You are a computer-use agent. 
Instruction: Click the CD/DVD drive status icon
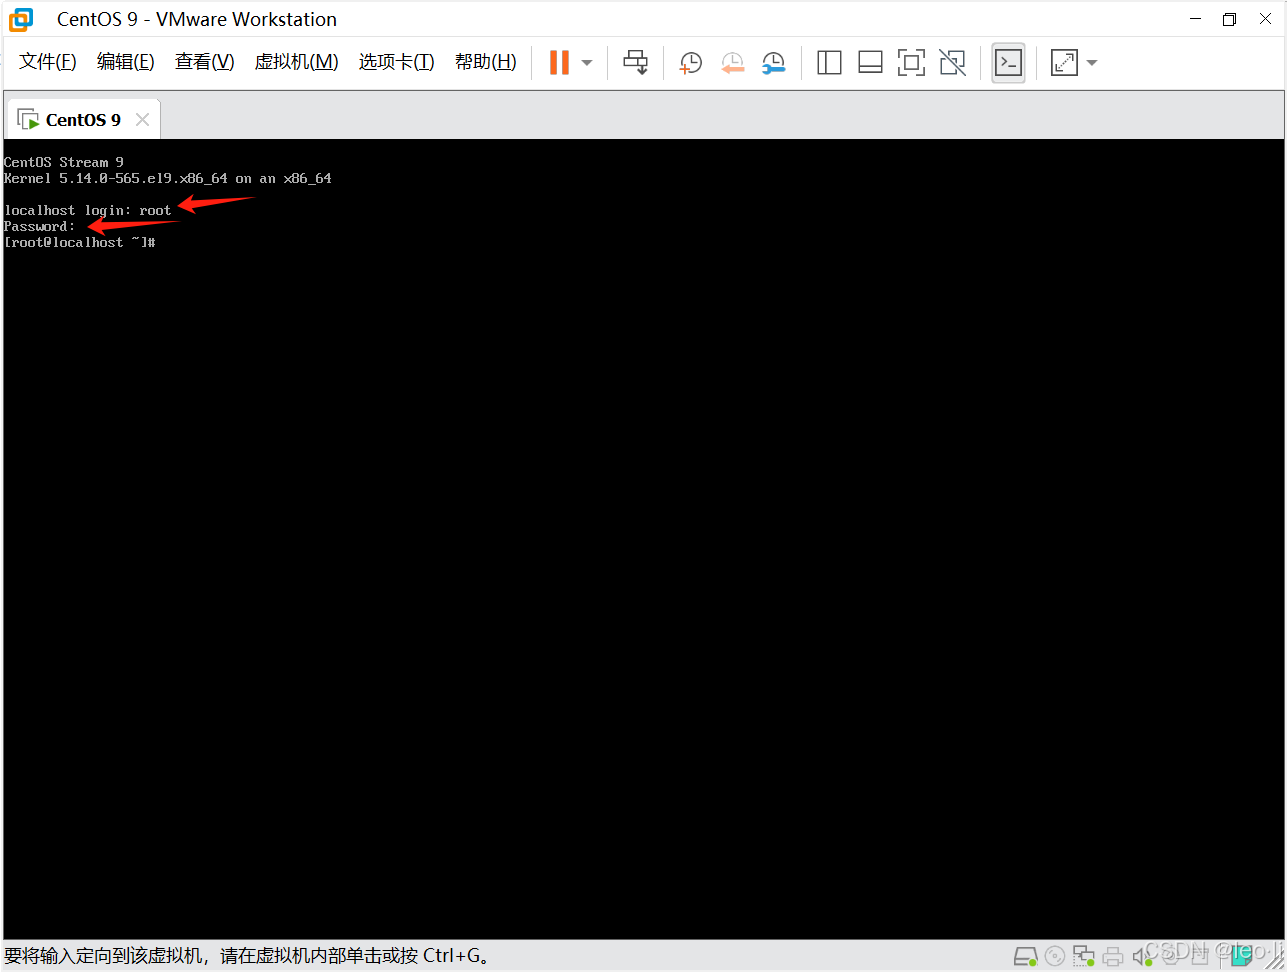tap(1055, 957)
